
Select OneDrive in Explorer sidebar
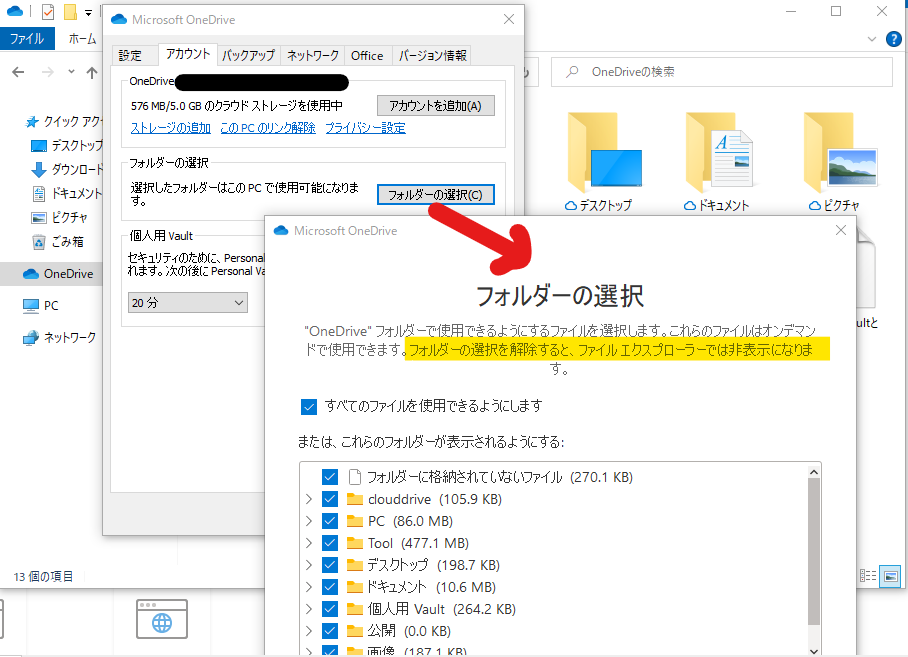(57, 274)
